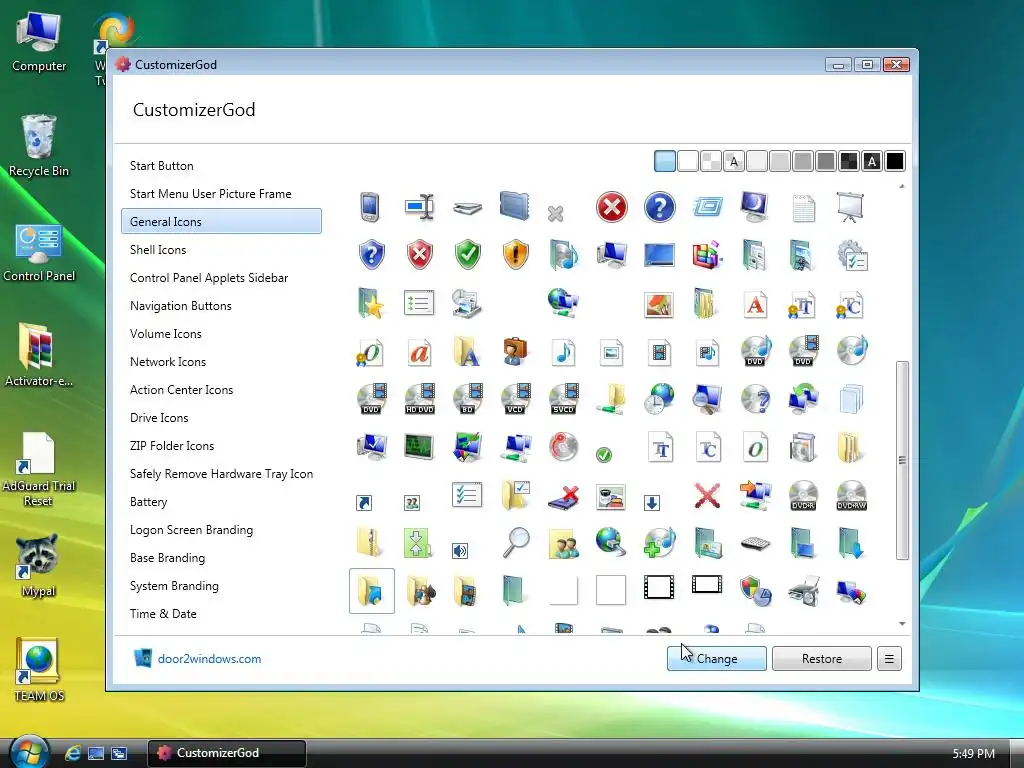This screenshot has width=1024, height=768.
Task: Select the magnifying glass search icon
Action: click(x=516, y=543)
